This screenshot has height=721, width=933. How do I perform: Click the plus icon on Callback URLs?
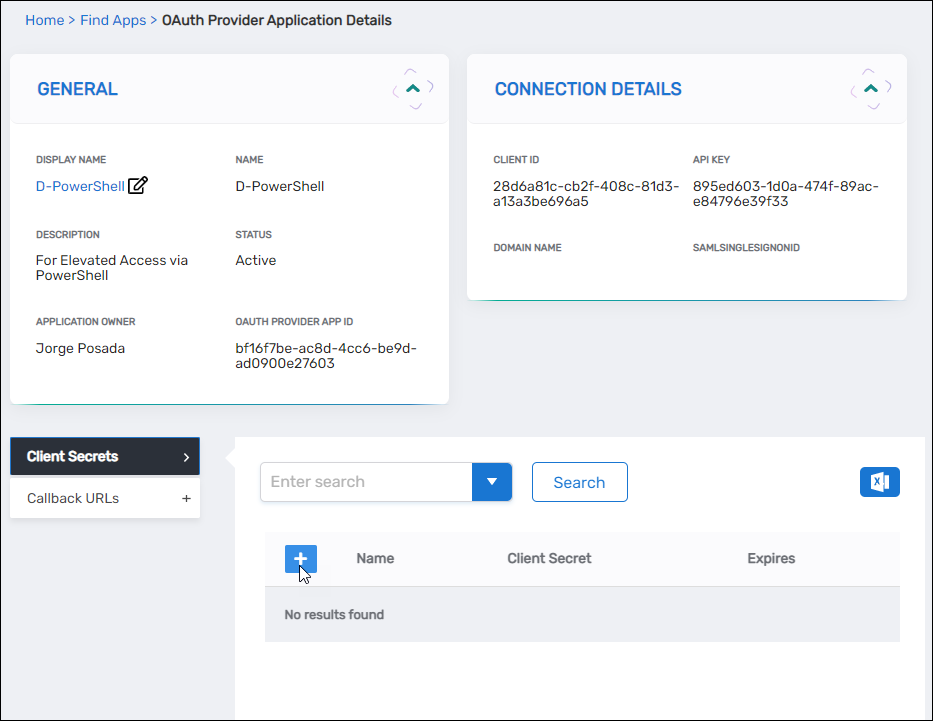pyautogui.click(x=186, y=498)
